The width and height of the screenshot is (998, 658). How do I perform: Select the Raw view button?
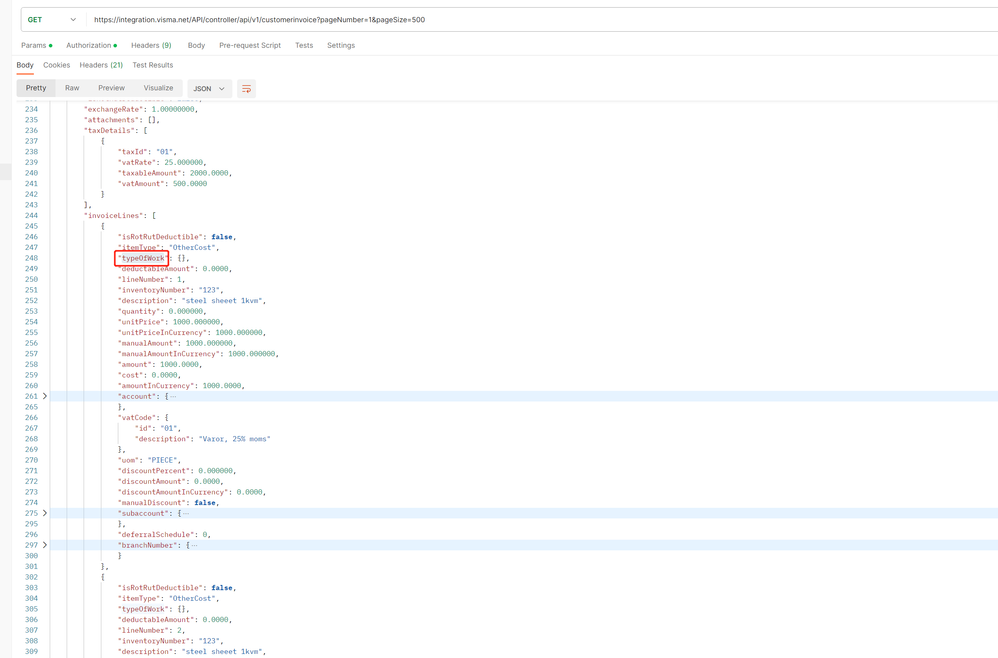(72, 88)
